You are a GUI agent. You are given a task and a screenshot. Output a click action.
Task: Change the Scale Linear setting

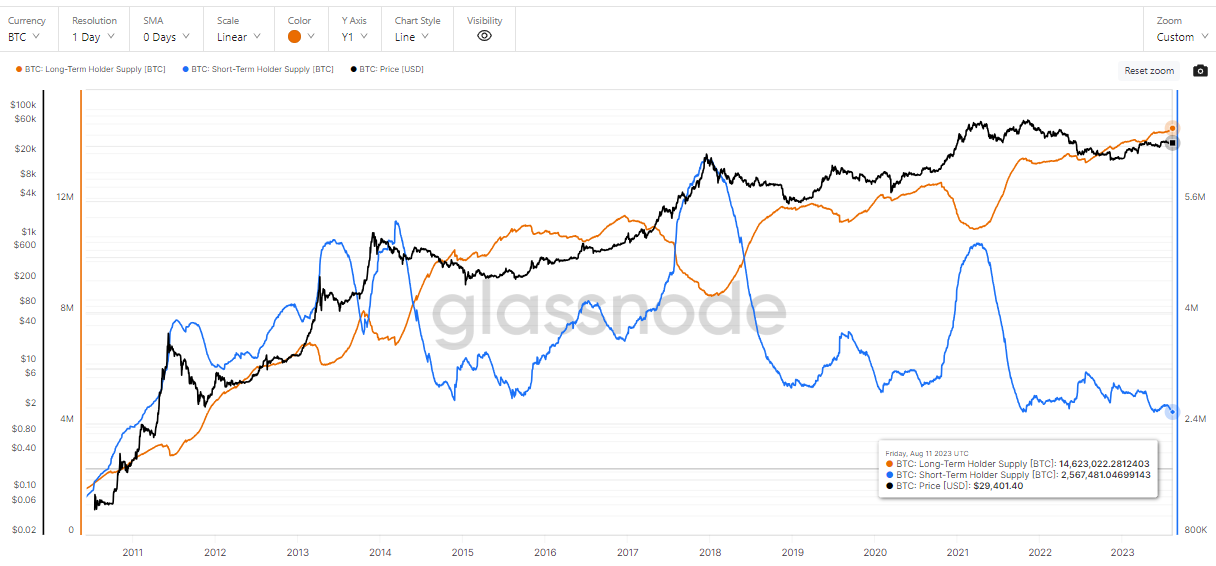[x=239, y=37]
